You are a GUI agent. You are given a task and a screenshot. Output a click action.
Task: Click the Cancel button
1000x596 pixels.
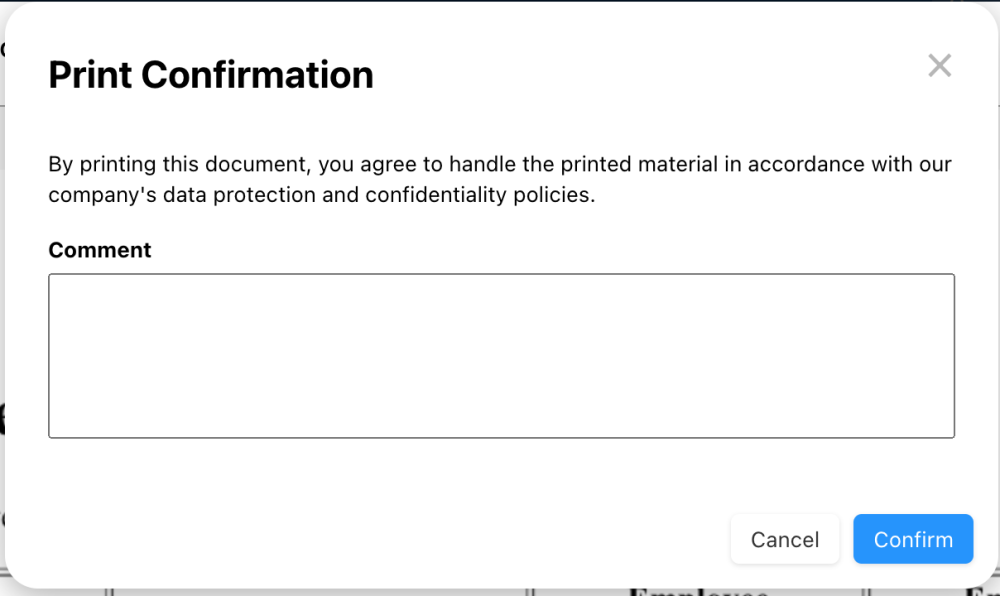pyautogui.click(x=784, y=539)
